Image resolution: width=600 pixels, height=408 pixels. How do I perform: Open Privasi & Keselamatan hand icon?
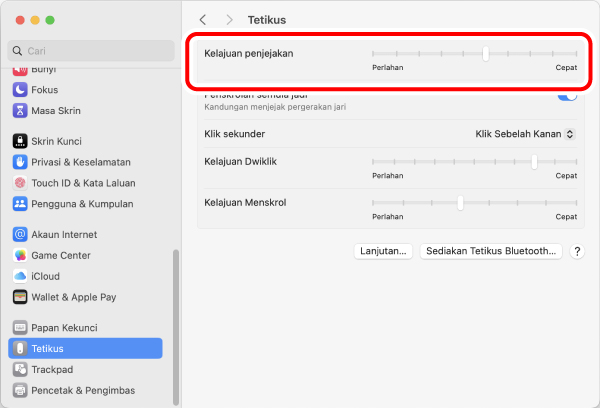[20, 162]
